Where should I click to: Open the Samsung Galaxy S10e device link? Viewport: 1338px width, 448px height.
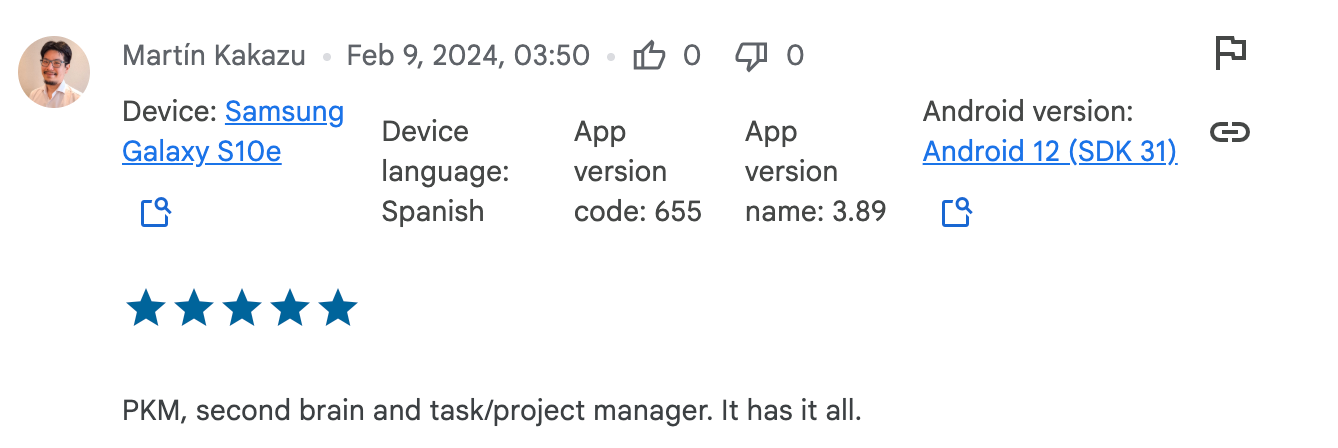click(x=233, y=132)
